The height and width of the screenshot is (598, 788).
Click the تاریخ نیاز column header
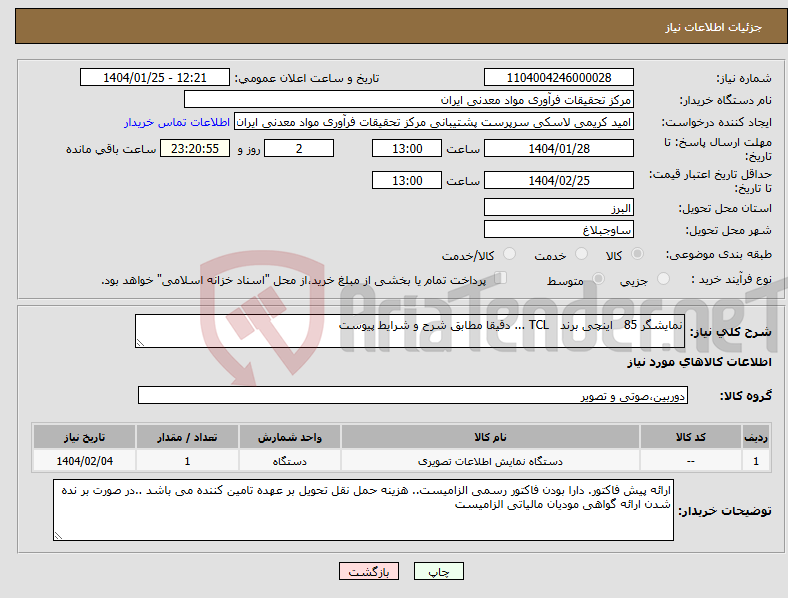pos(84,437)
